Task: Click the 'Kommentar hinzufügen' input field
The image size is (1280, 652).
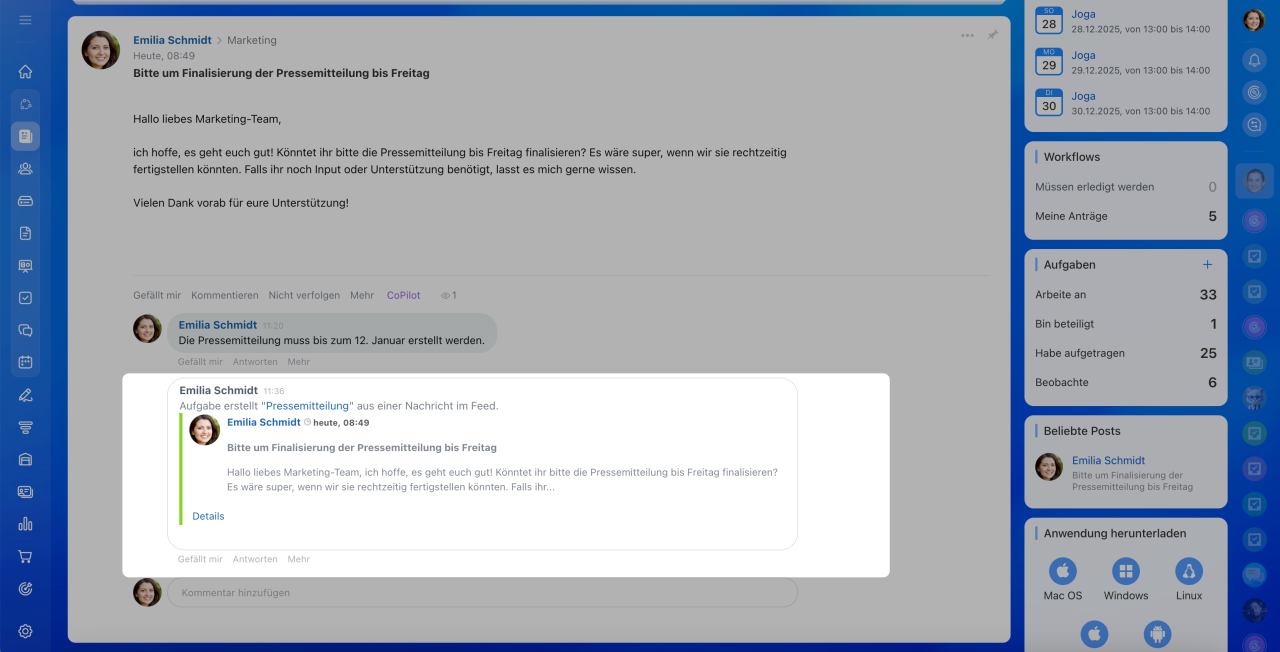Action: (x=483, y=592)
